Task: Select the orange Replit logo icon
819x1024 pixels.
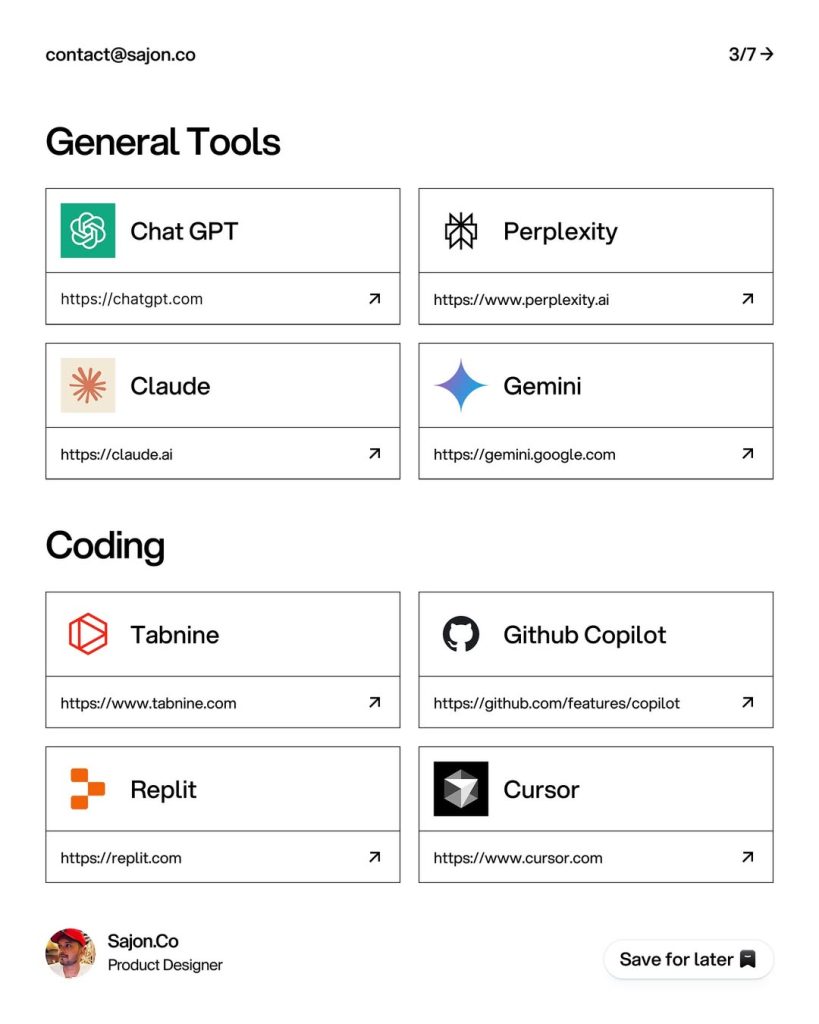Action: tap(88, 789)
